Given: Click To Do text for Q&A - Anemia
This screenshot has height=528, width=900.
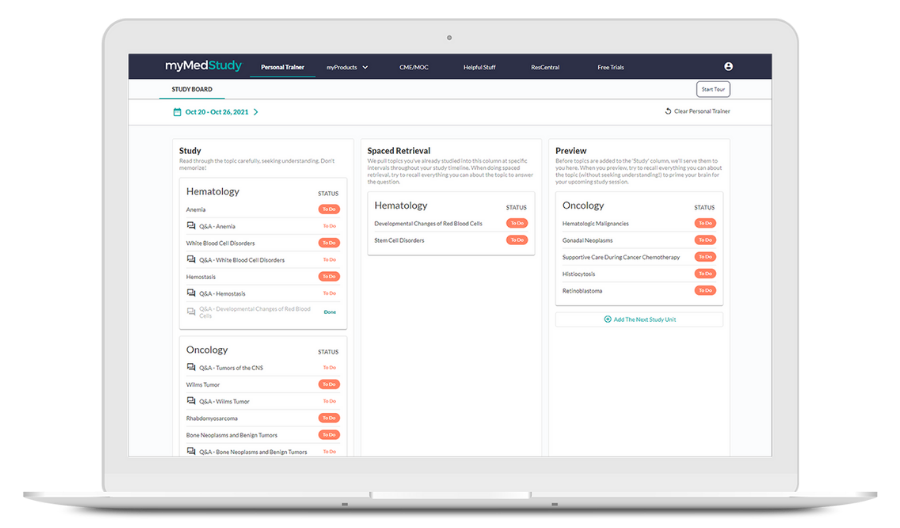Looking at the screenshot, I should tap(329, 226).
